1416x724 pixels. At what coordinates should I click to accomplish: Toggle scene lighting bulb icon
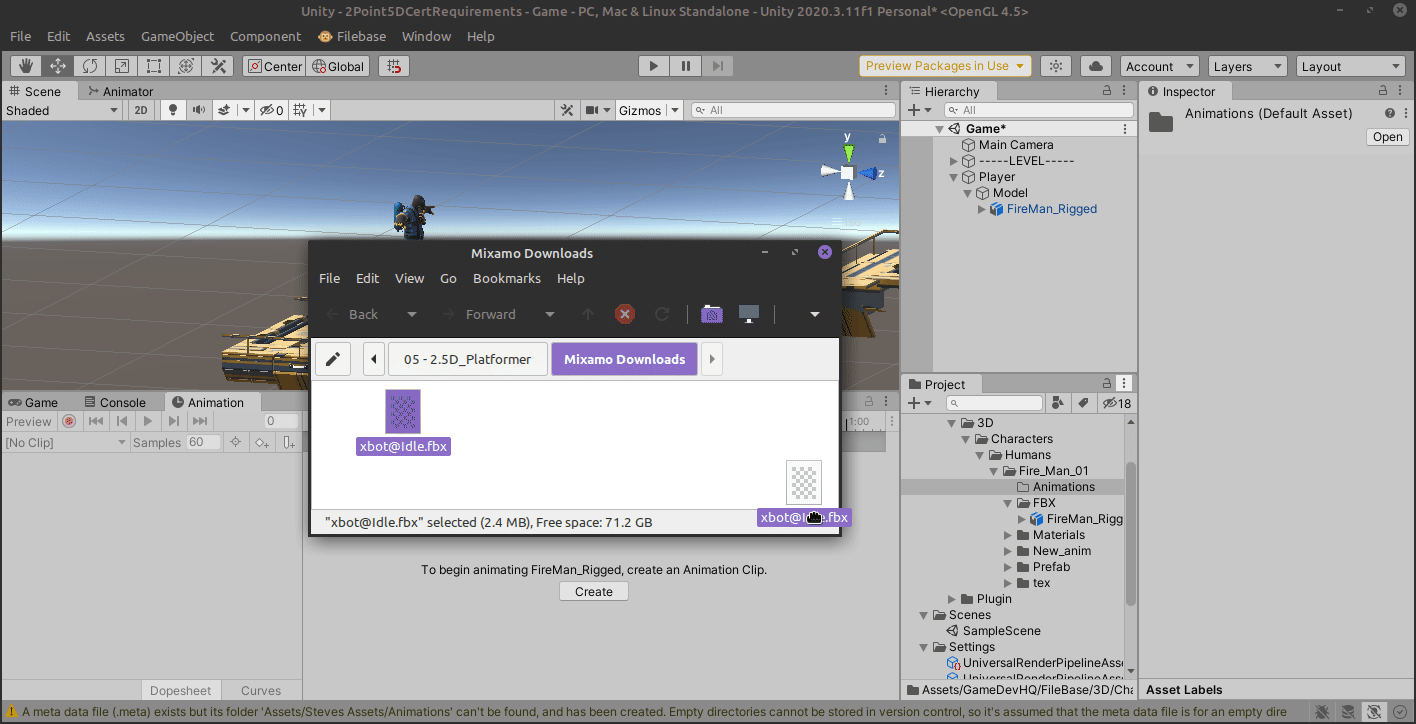coord(173,110)
